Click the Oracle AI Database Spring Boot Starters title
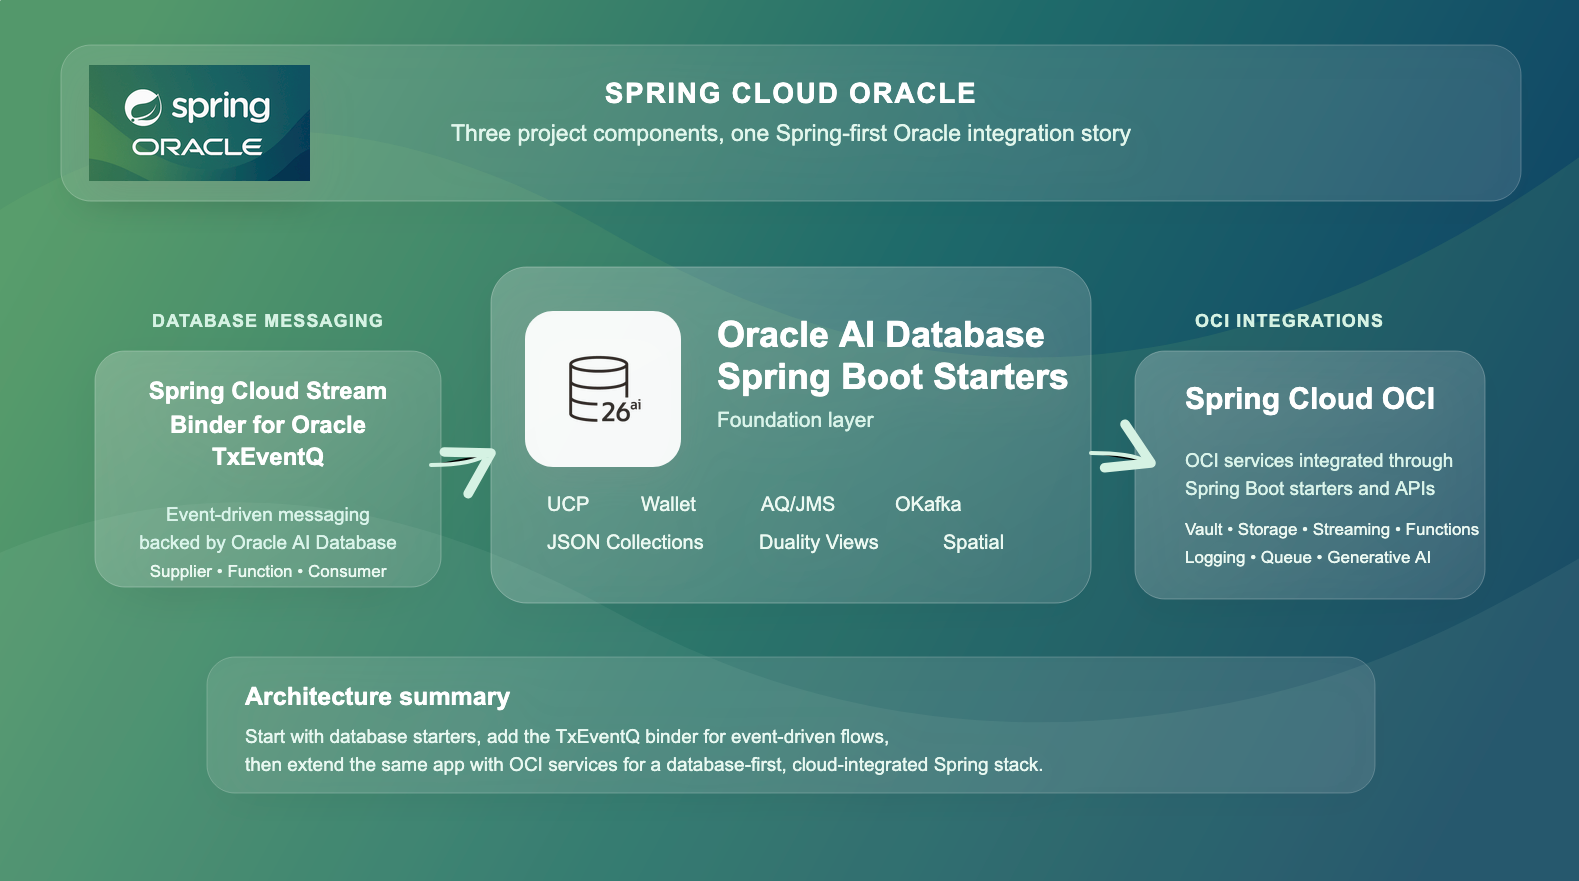Viewport: 1579px width, 881px height. (x=891, y=356)
